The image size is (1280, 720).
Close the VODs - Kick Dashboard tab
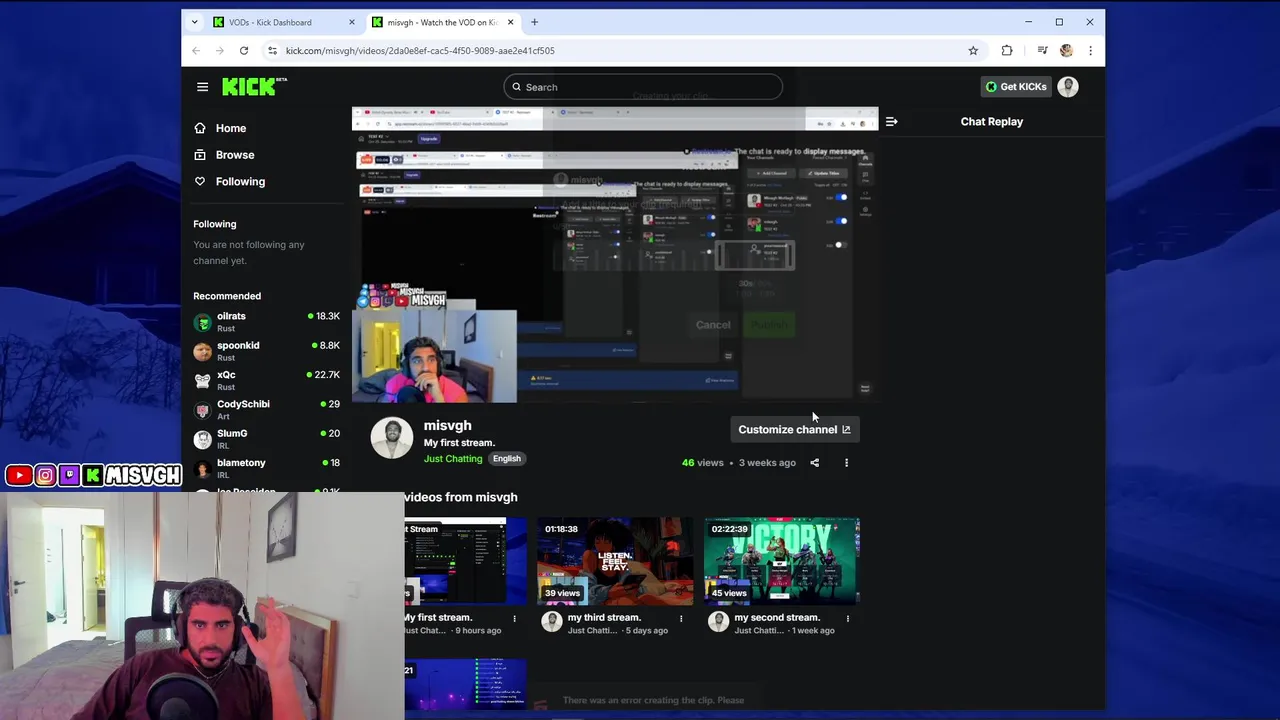pyautogui.click(x=351, y=22)
